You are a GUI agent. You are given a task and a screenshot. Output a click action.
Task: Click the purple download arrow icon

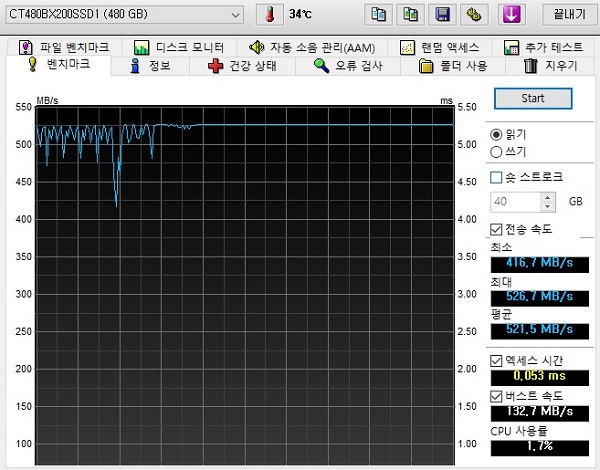[x=512, y=15]
